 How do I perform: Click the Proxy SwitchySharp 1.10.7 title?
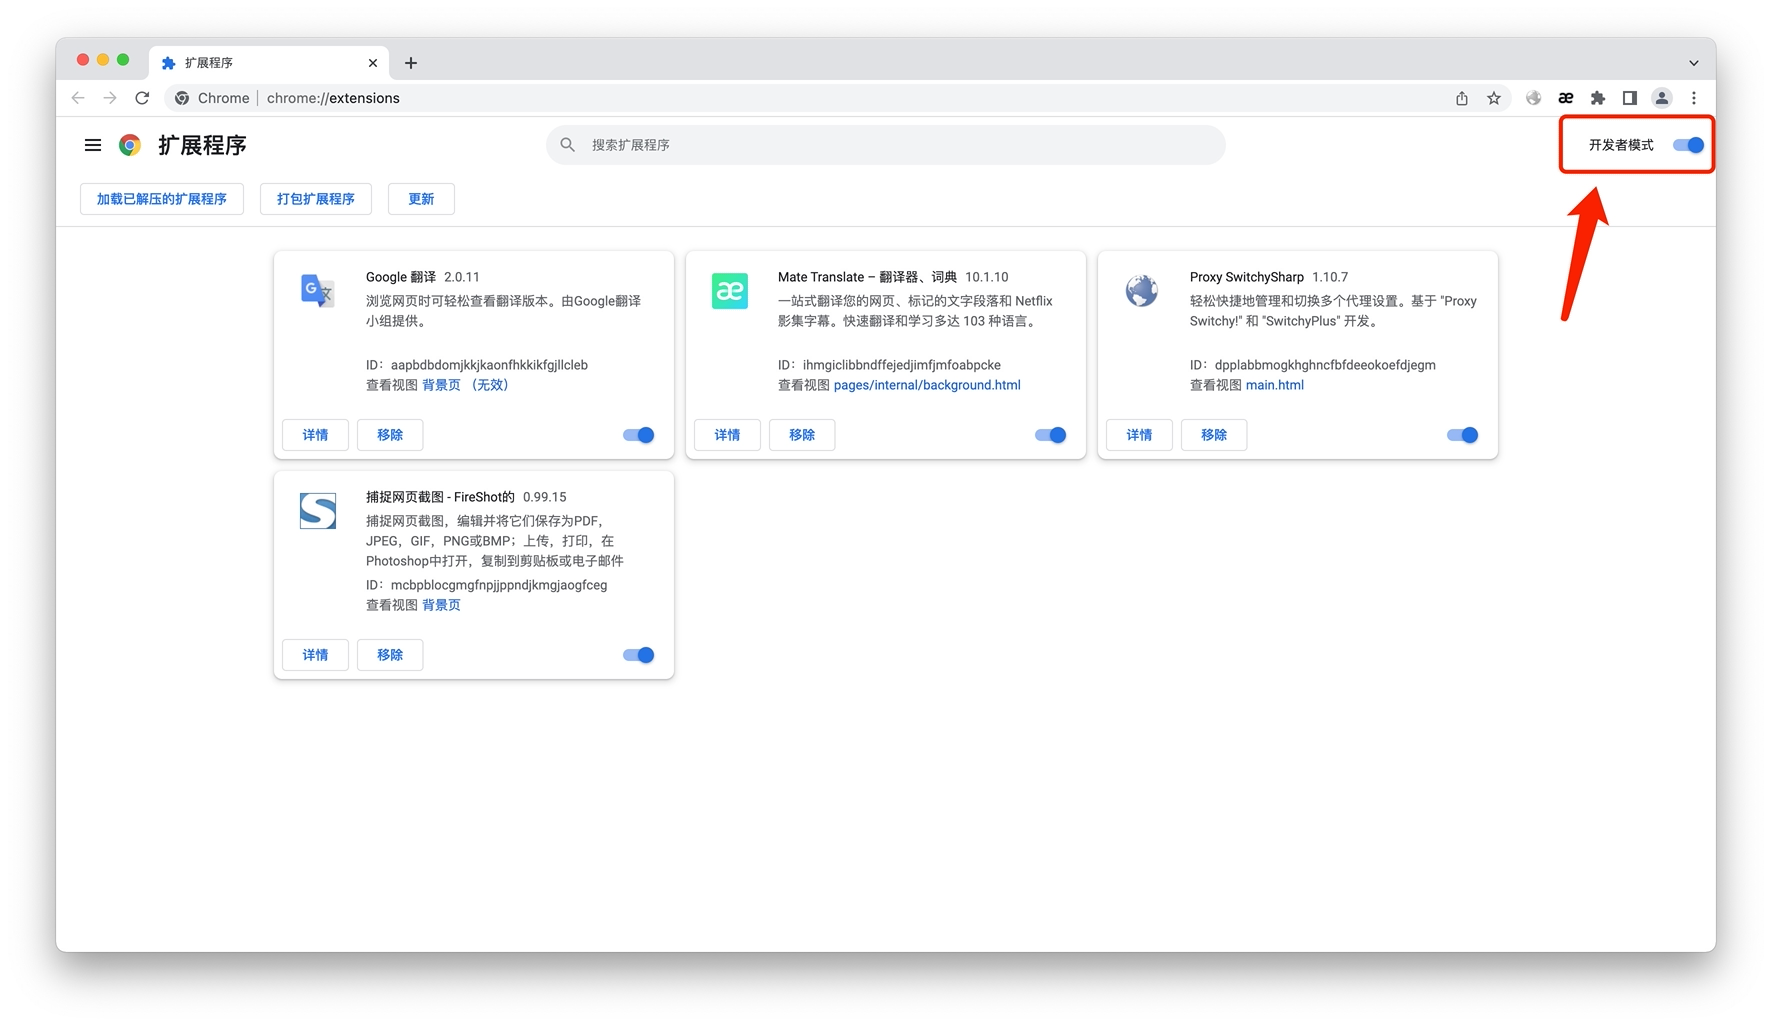point(1269,277)
